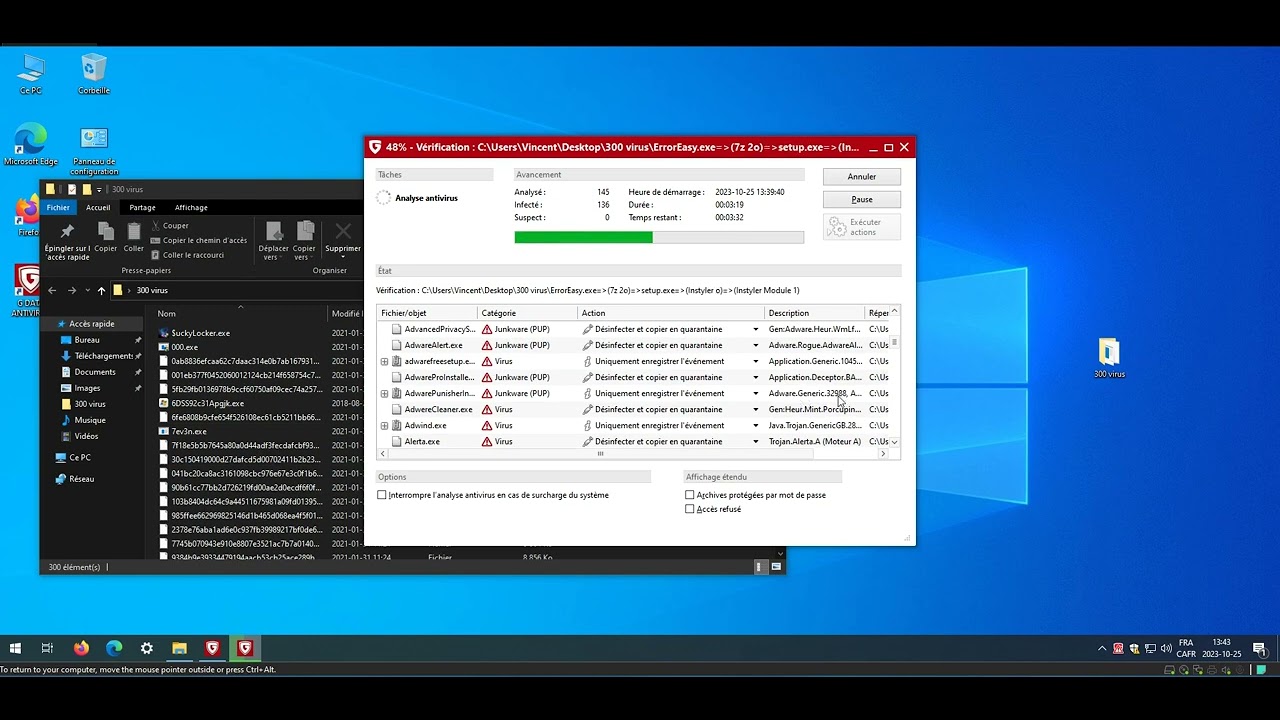Open Microsoft Edge desktop shortcut
Image resolution: width=1280 pixels, height=720 pixels.
[31, 145]
